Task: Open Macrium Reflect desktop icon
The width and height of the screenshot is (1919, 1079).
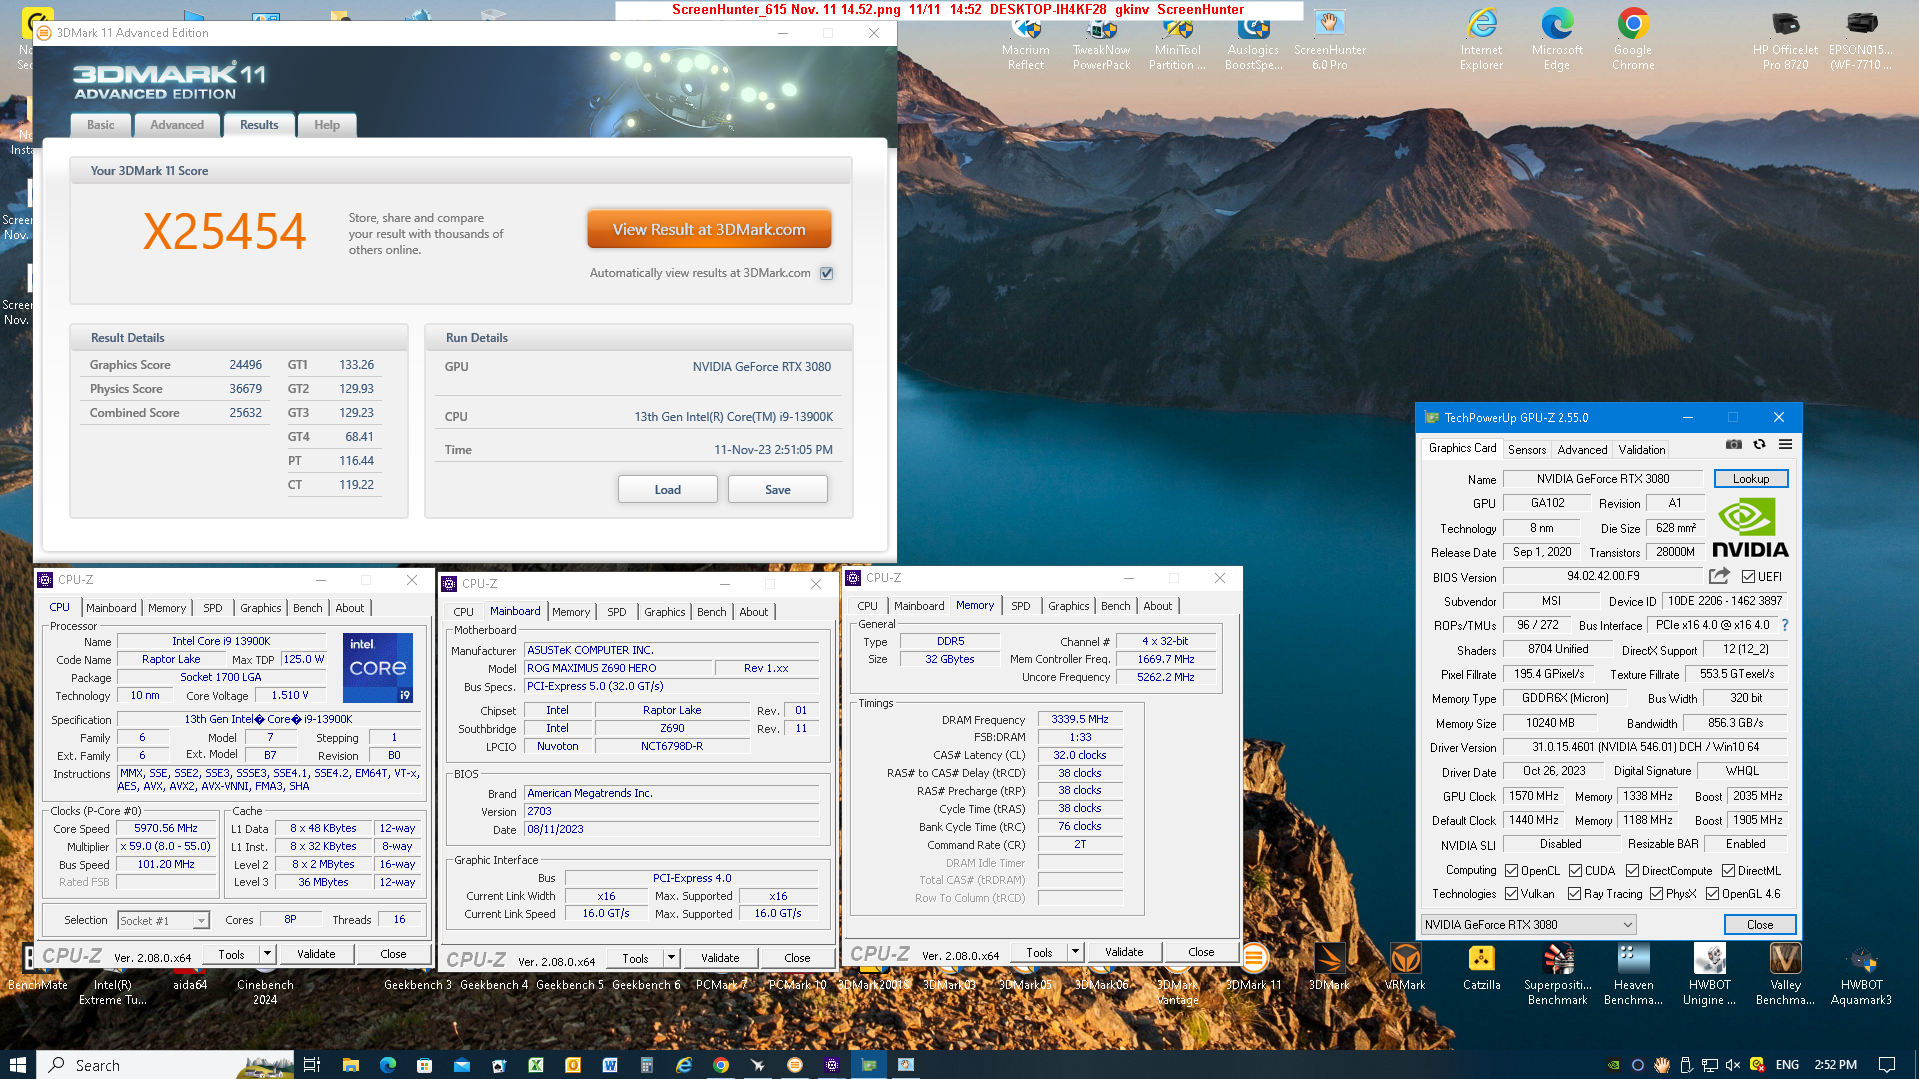Action: [1026, 40]
